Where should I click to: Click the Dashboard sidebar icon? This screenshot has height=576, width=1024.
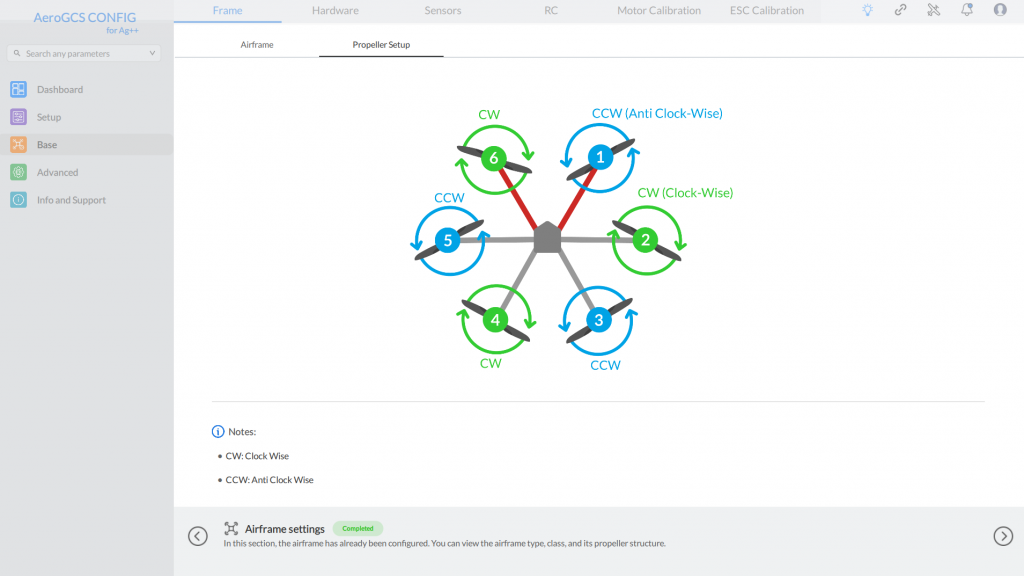tap(18, 89)
